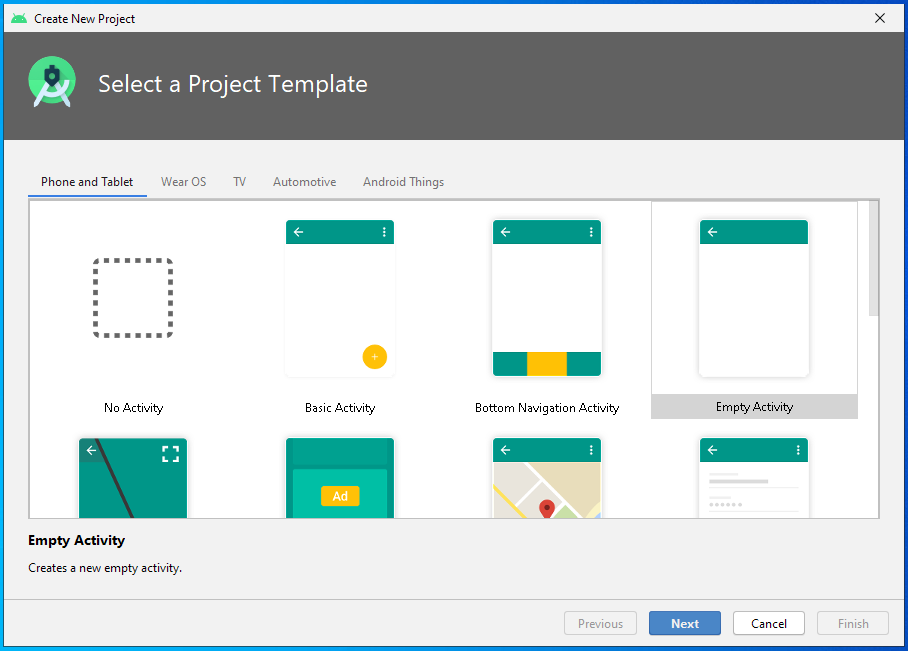Click the Bottom Navigation Activity label
This screenshot has width=908, height=651.
547,408
